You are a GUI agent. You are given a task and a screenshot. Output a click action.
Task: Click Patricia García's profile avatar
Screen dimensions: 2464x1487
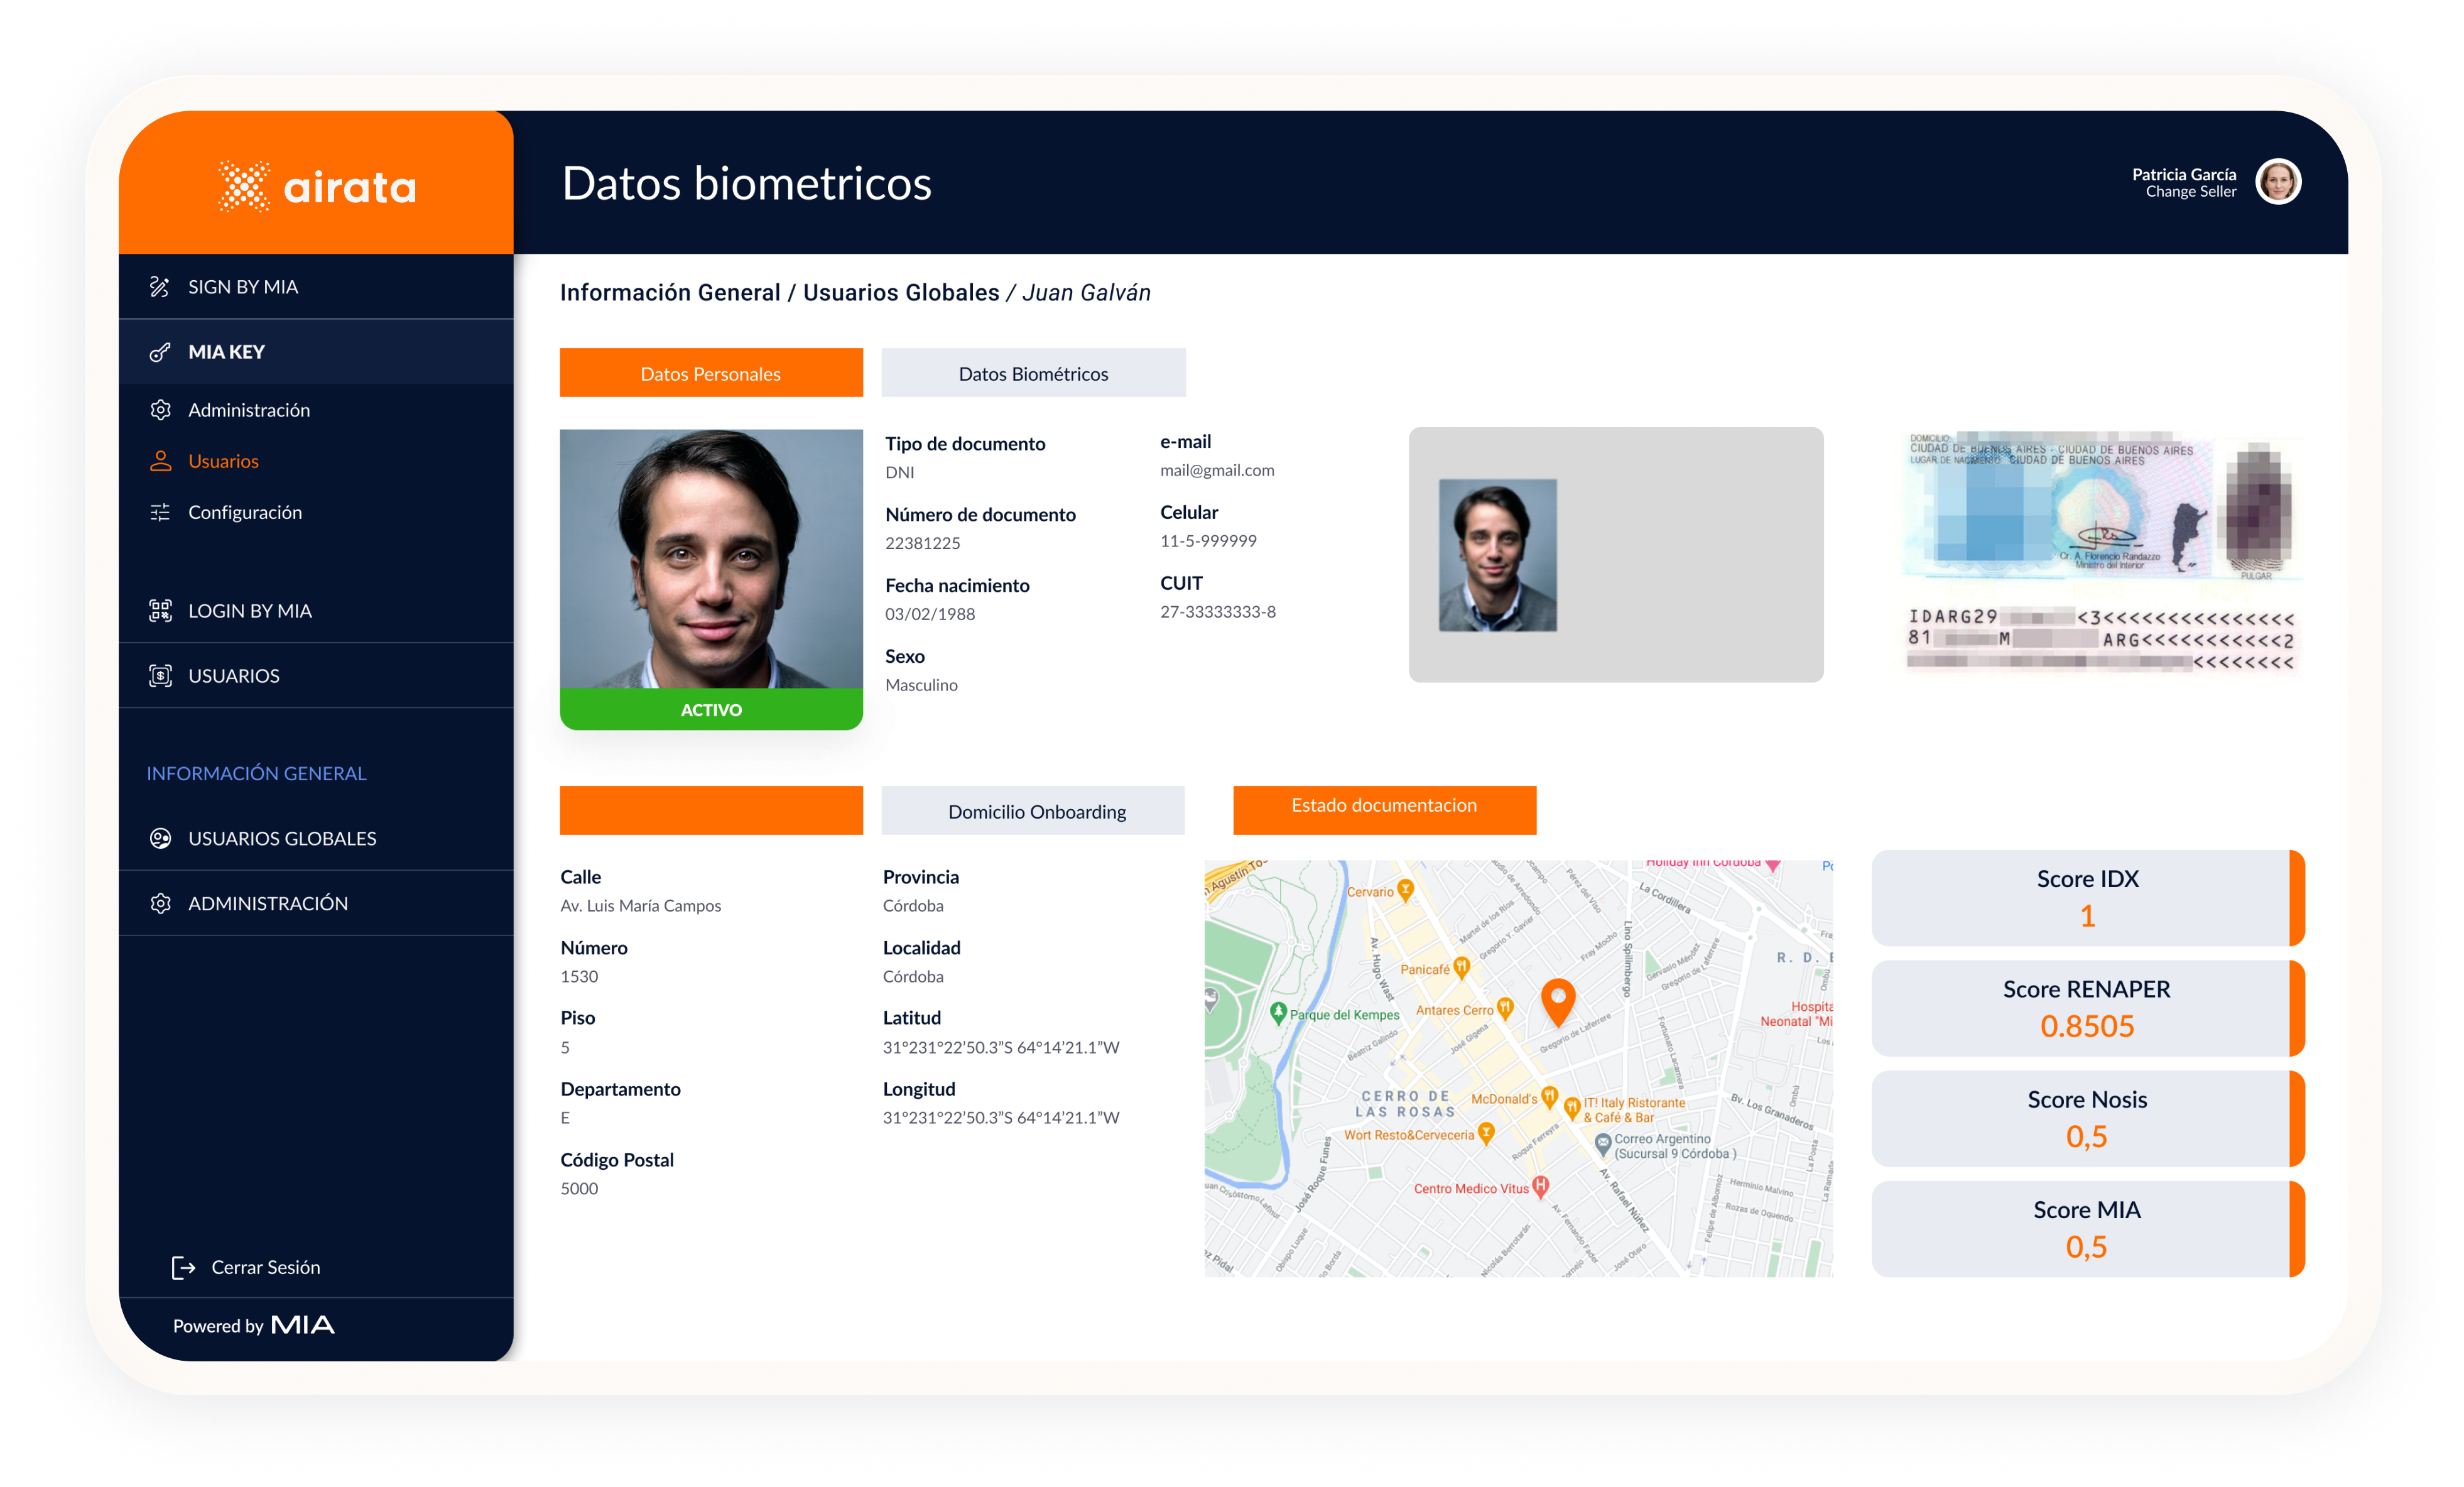click(2279, 182)
